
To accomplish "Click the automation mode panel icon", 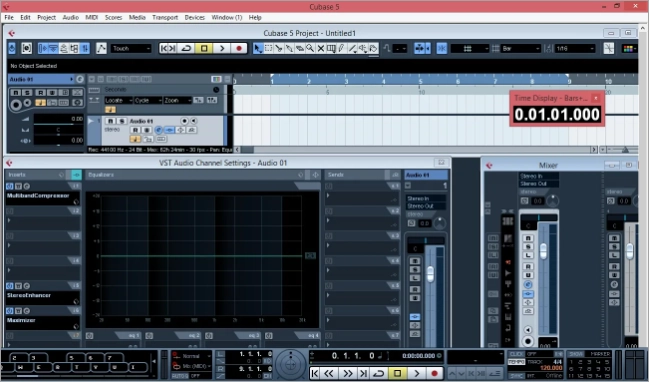I will pyautogui.click(x=101, y=48).
